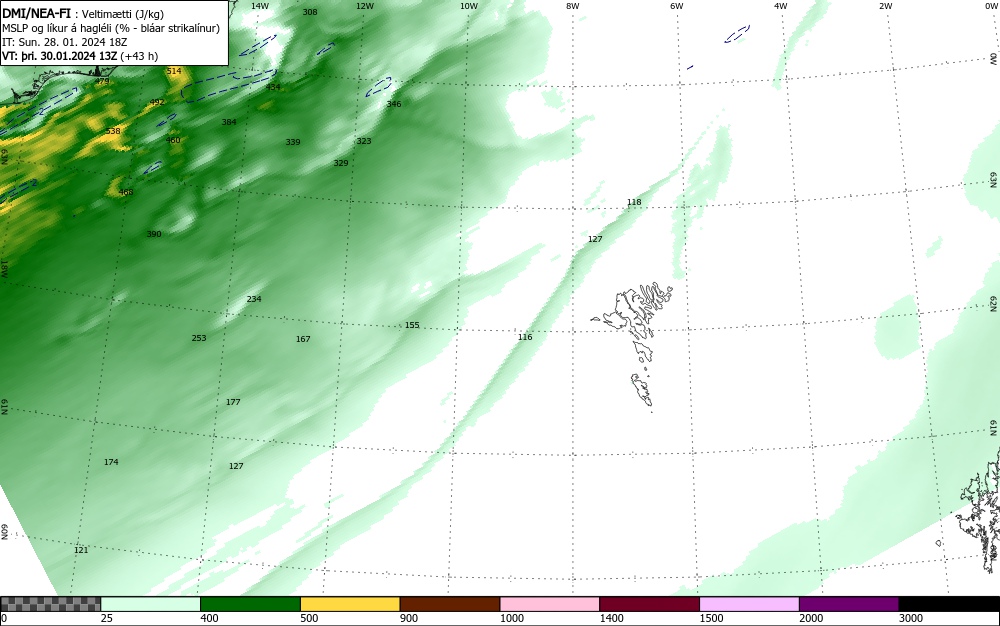Select the 308 value near the top
The image size is (1000, 626).
(x=310, y=11)
